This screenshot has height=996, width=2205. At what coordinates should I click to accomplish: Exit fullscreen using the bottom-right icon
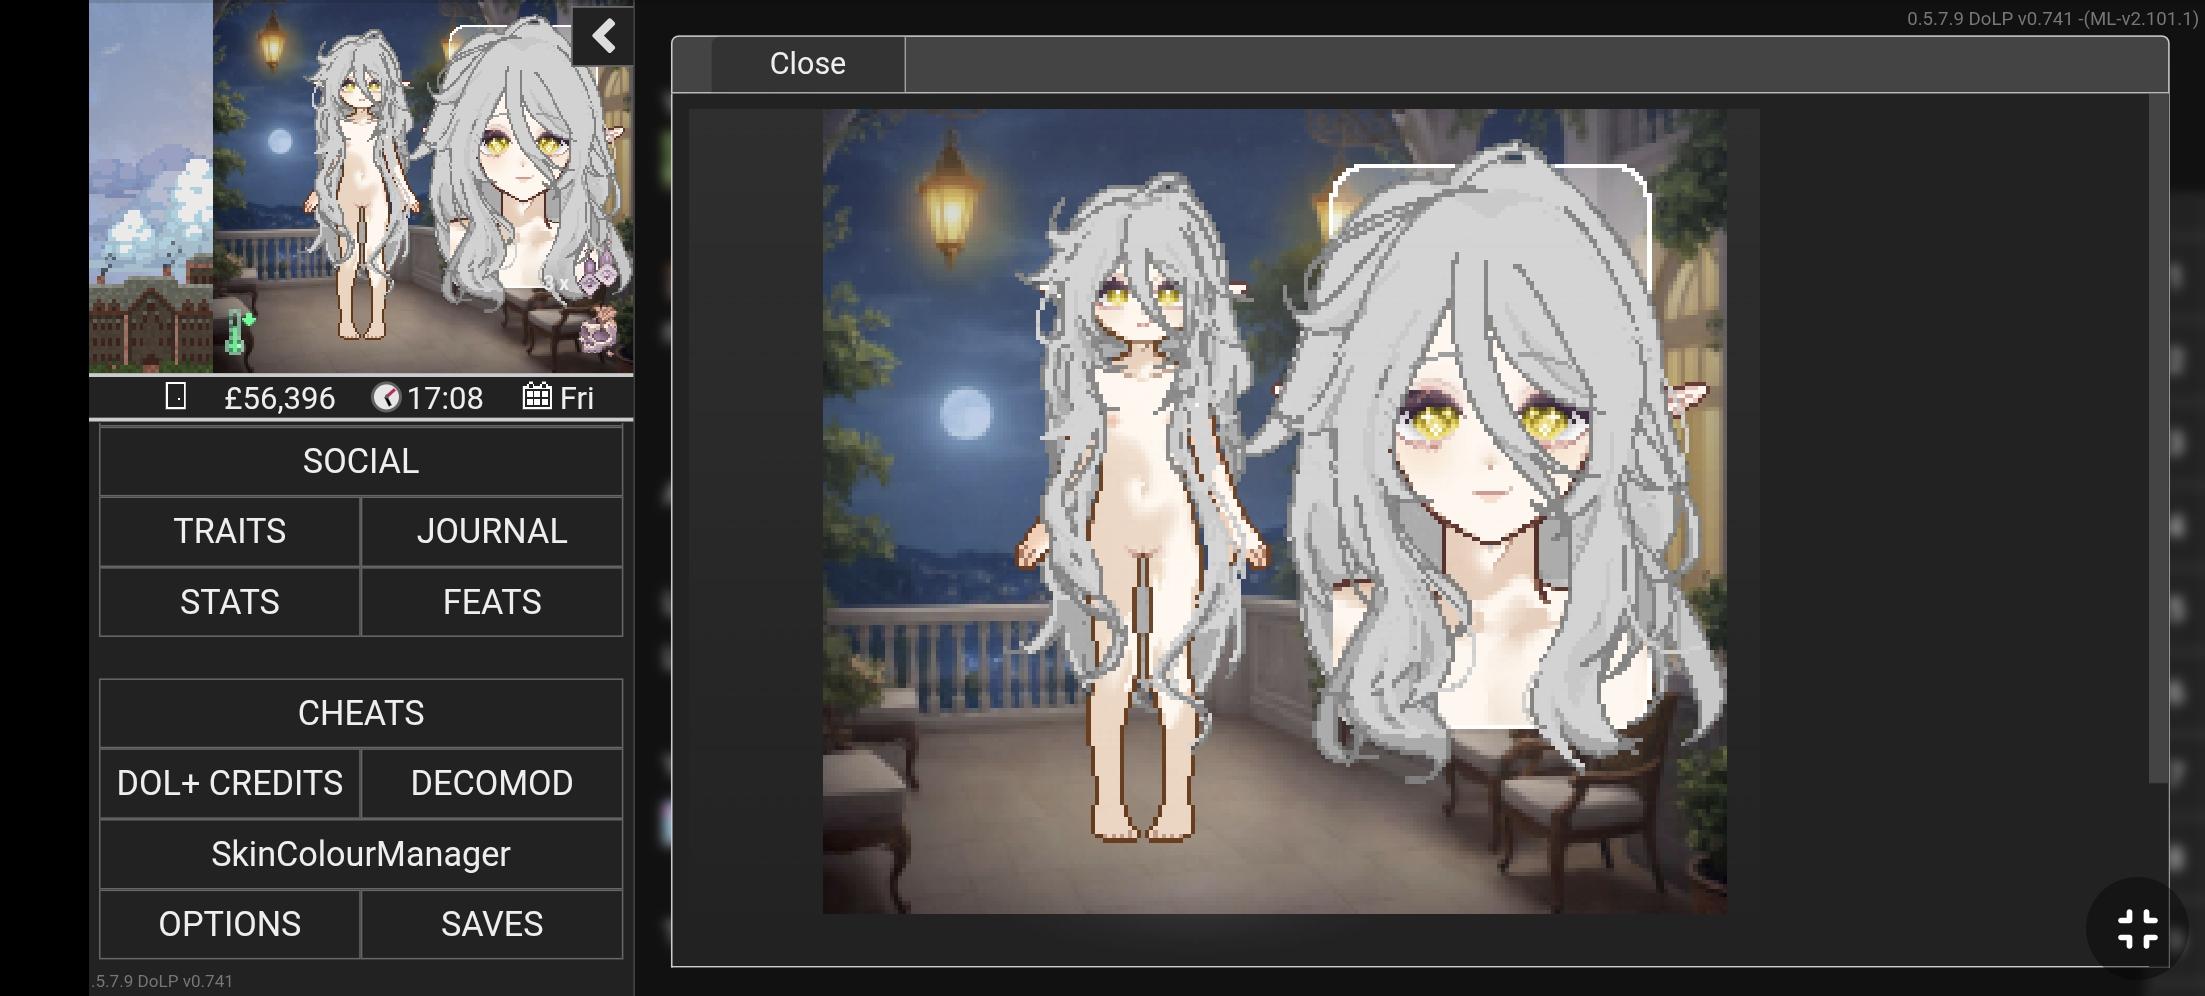point(2137,929)
